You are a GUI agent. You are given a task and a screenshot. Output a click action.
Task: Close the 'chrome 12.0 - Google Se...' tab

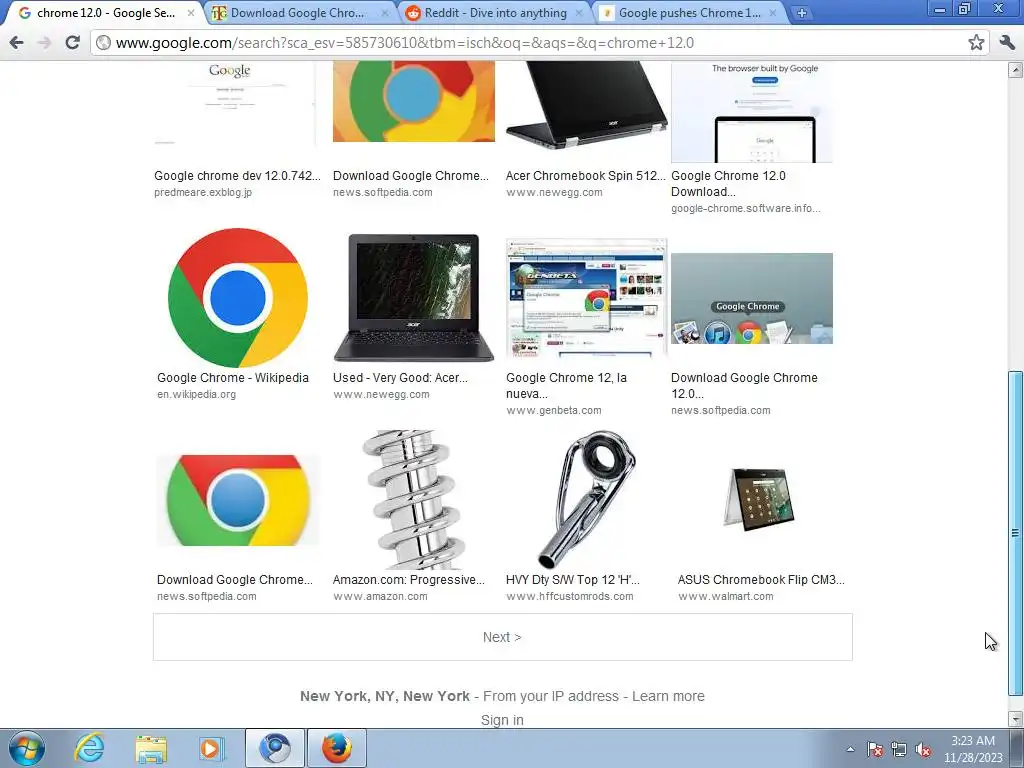point(191,13)
